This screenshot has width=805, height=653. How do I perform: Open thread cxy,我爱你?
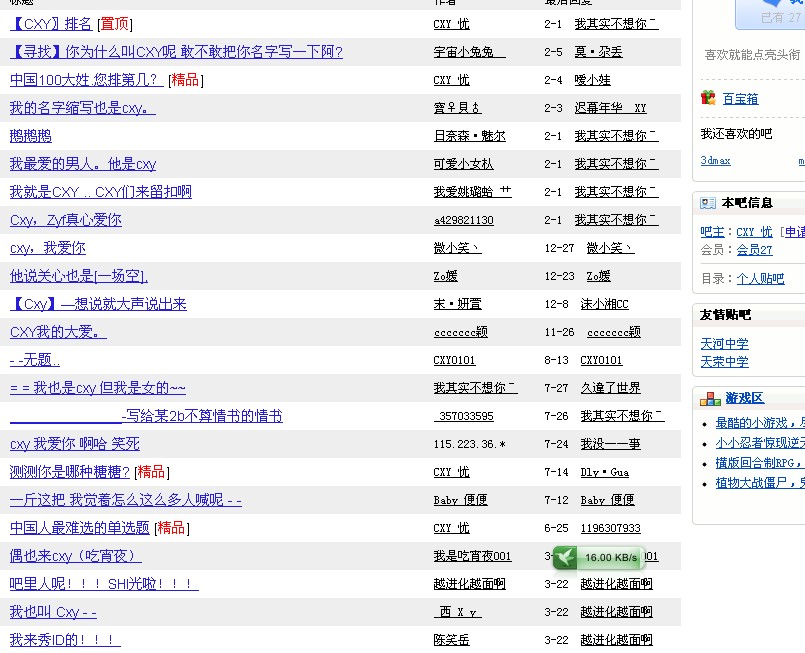48,248
